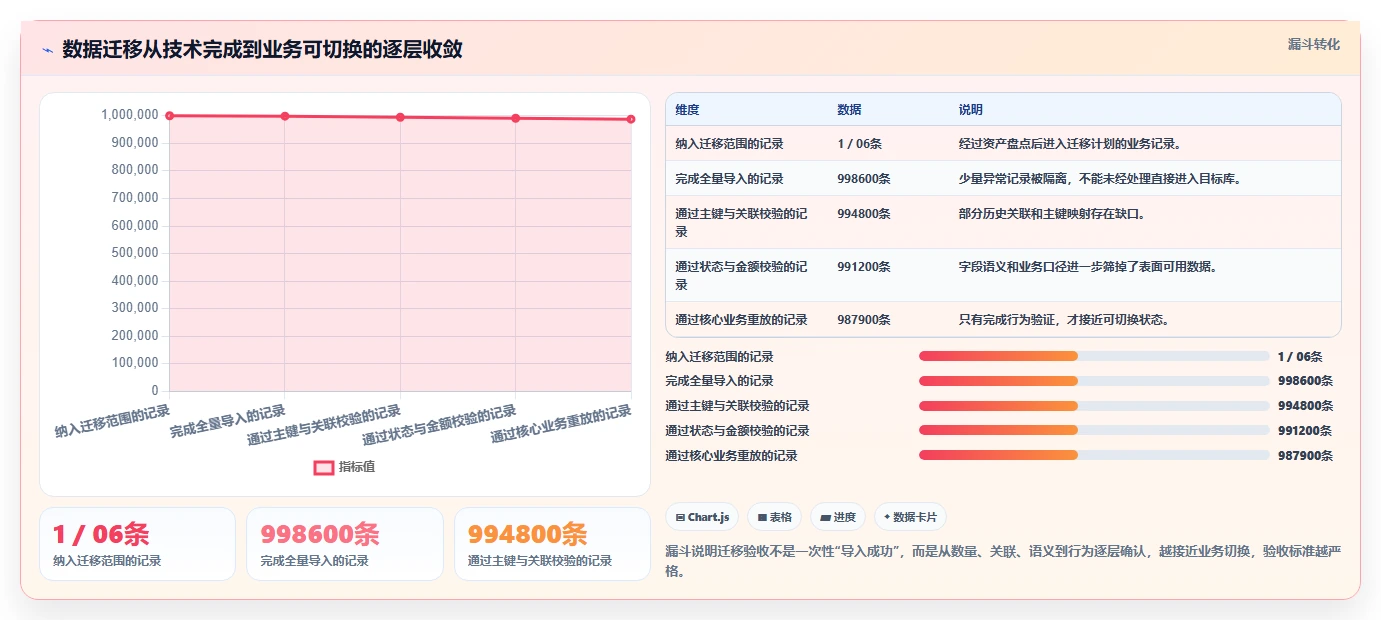Select the Chart.js chip

click(702, 517)
